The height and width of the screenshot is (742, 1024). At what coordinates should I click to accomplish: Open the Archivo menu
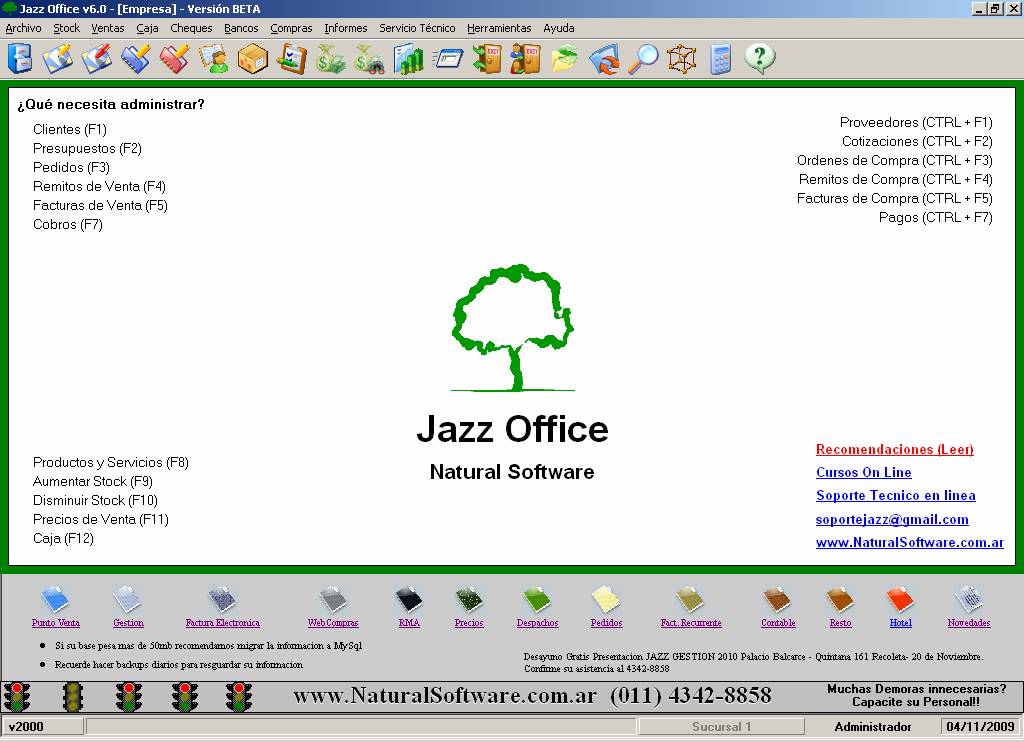click(24, 28)
